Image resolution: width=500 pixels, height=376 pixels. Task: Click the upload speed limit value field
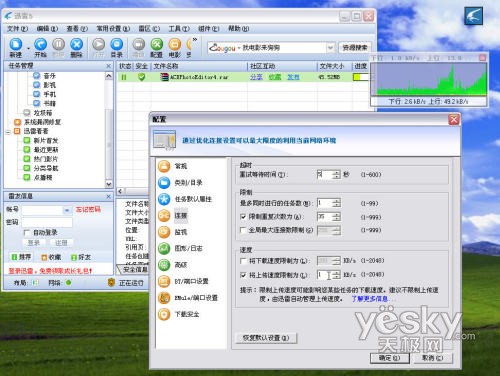point(325,275)
